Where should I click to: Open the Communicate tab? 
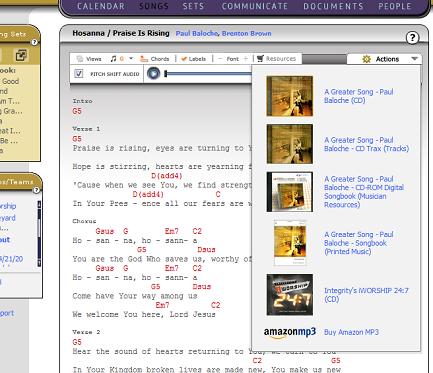255,6
